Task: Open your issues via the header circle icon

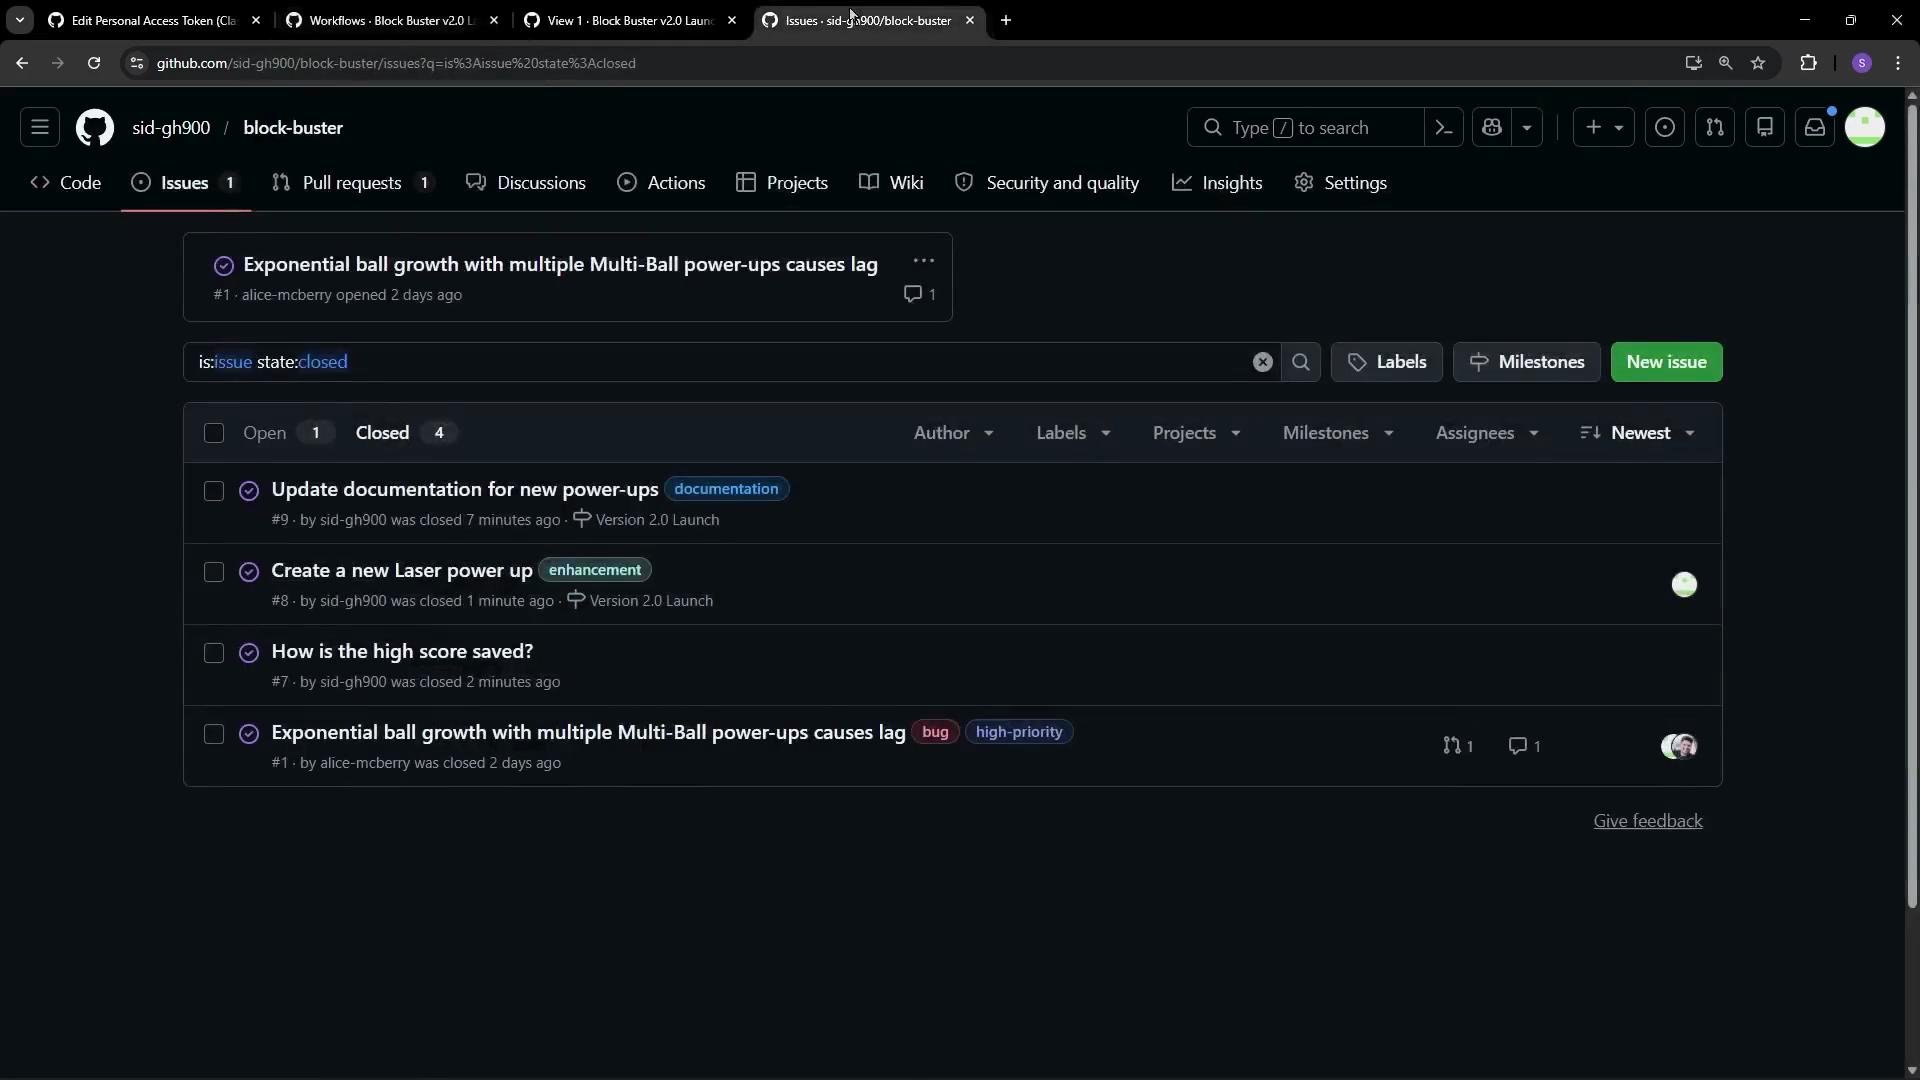Action: 1665,128
